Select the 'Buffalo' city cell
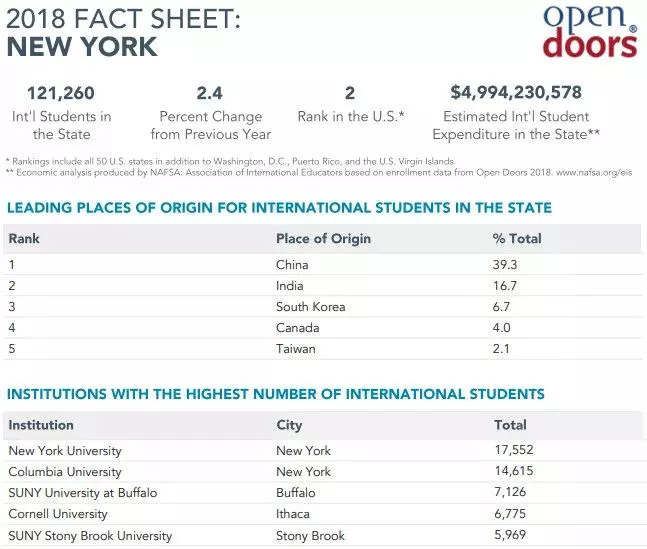647x549 pixels. tap(296, 493)
